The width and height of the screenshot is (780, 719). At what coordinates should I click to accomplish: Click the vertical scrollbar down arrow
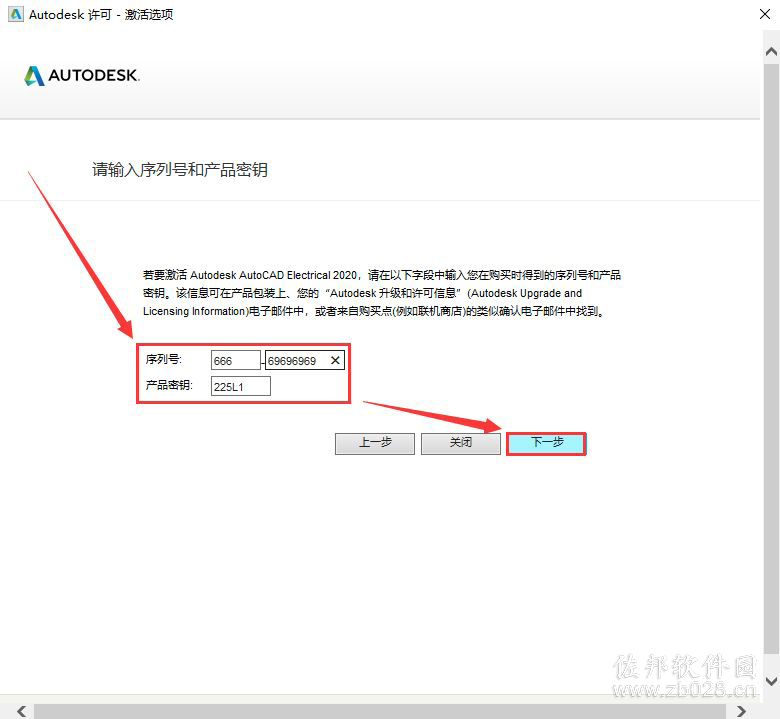[772, 681]
